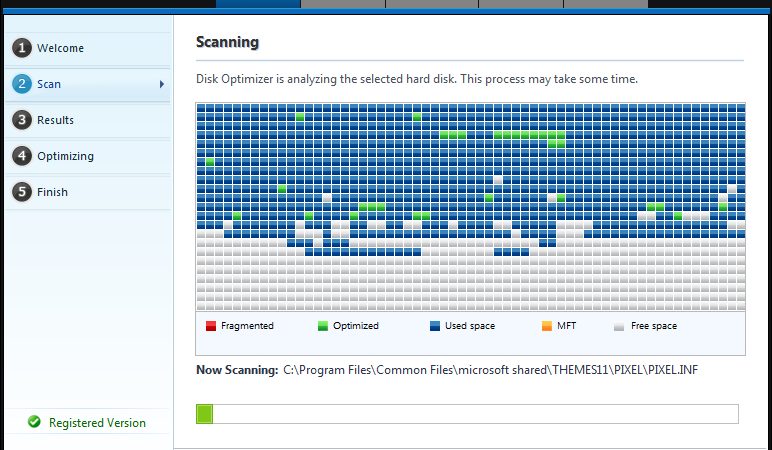Click the arrow beside the Scan step
The height and width of the screenshot is (450, 772).
(161, 84)
